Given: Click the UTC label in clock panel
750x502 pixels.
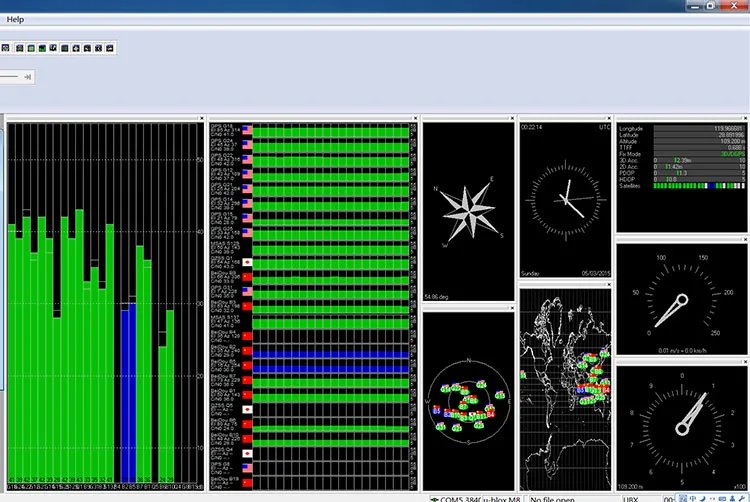Looking at the screenshot, I should click(604, 127).
